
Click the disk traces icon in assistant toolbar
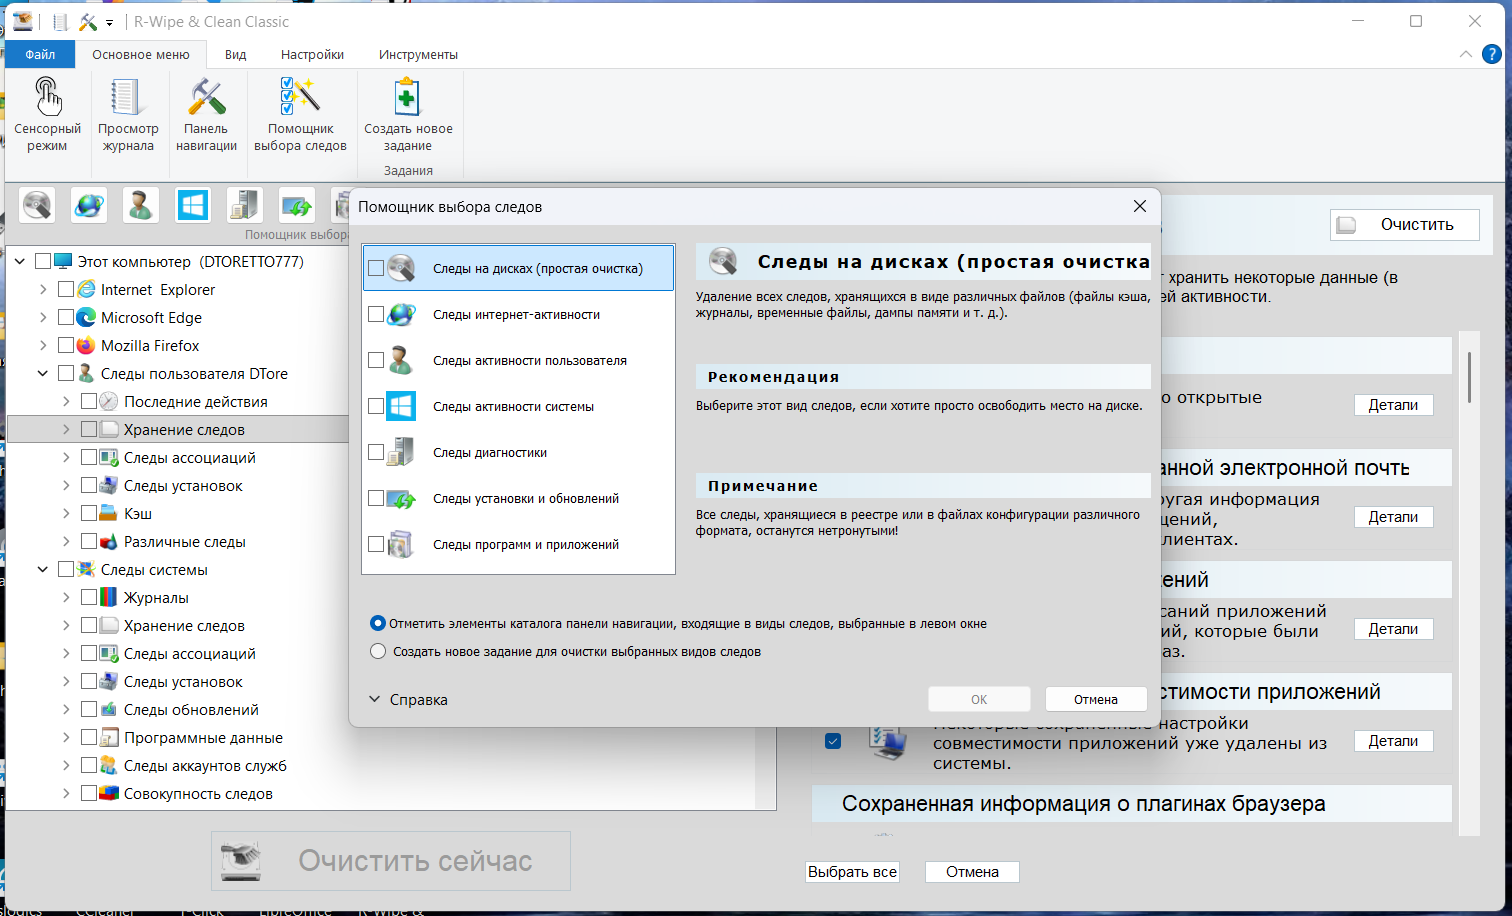(37, 205)
